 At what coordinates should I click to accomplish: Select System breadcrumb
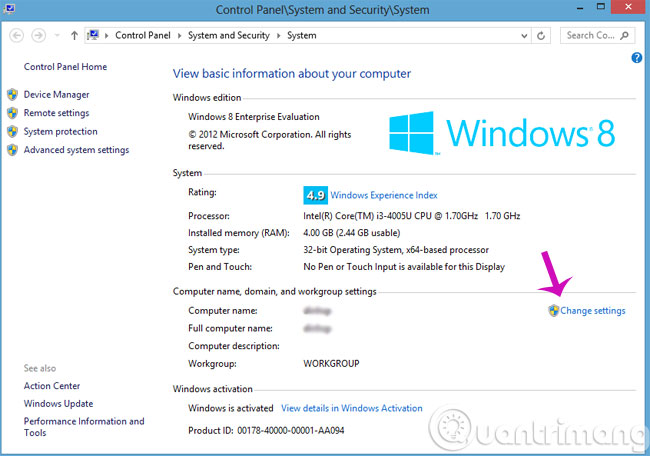[301, 36]
